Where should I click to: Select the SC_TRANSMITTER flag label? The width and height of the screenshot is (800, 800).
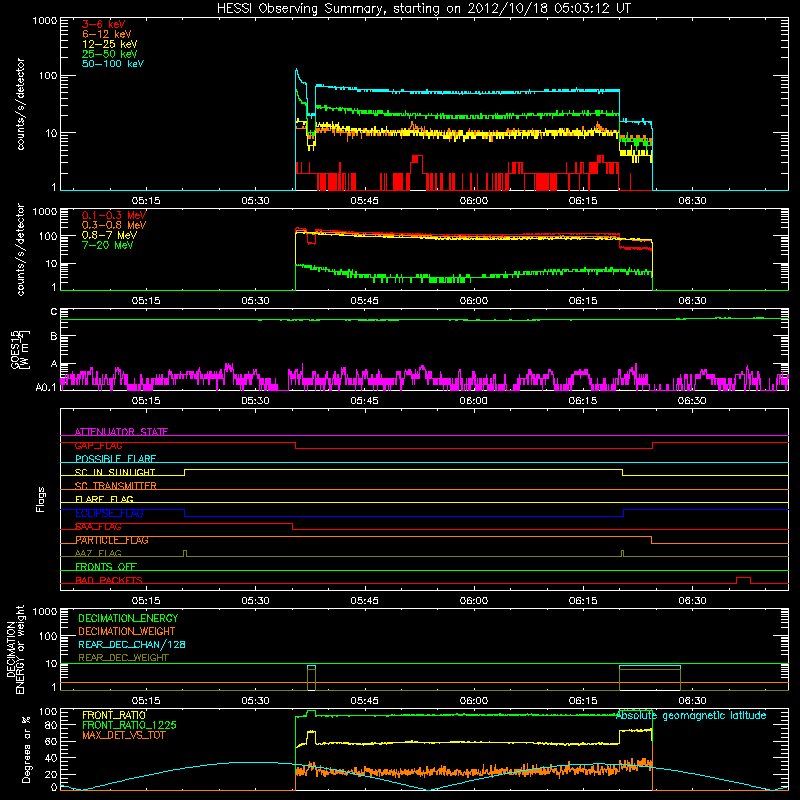[x=116, y=486]
